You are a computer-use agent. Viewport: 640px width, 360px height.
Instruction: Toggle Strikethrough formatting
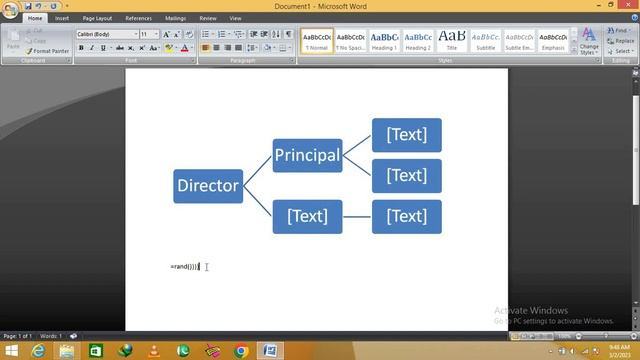pyautogui.click(x=120, y=48)
